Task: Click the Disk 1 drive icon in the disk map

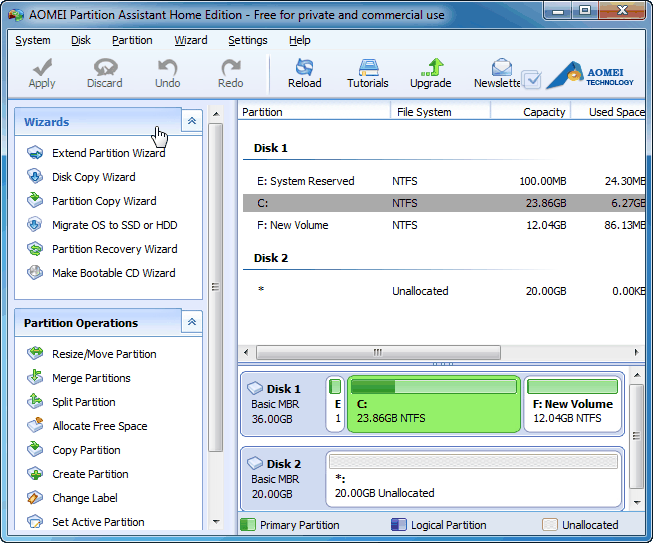Action: pos(255,388)
